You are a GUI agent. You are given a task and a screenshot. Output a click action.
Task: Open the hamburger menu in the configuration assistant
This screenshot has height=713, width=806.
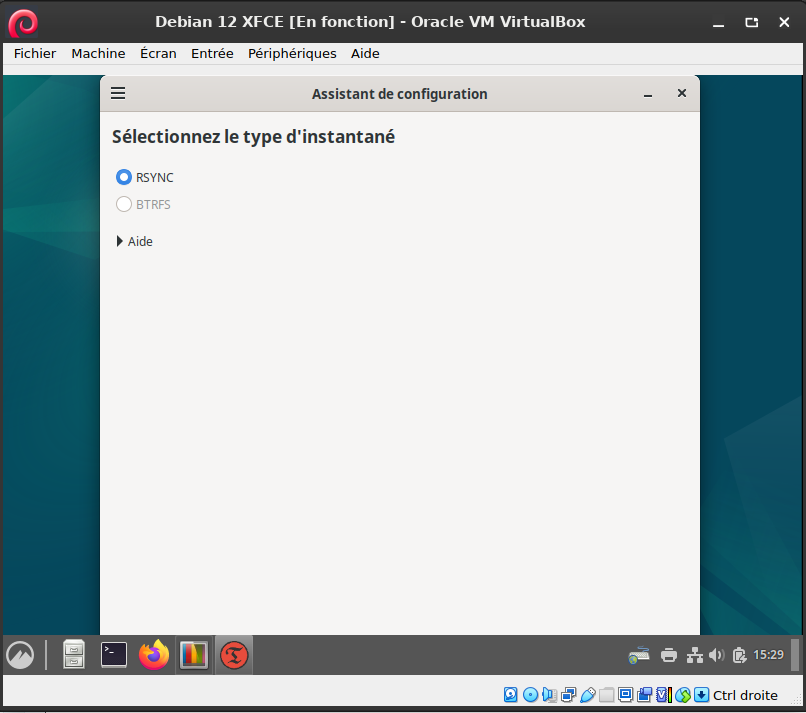click(118, 93)
